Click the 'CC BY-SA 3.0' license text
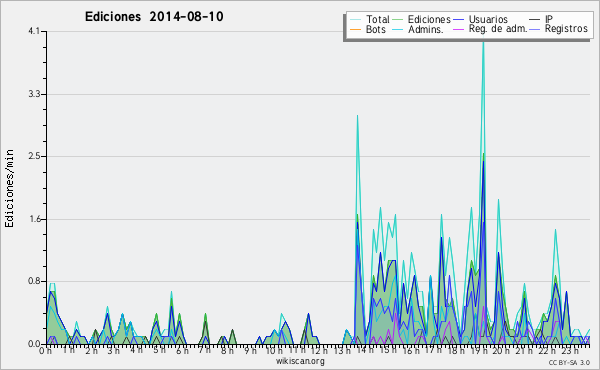This screenshot has width=600, height=370. pos(569,362)
